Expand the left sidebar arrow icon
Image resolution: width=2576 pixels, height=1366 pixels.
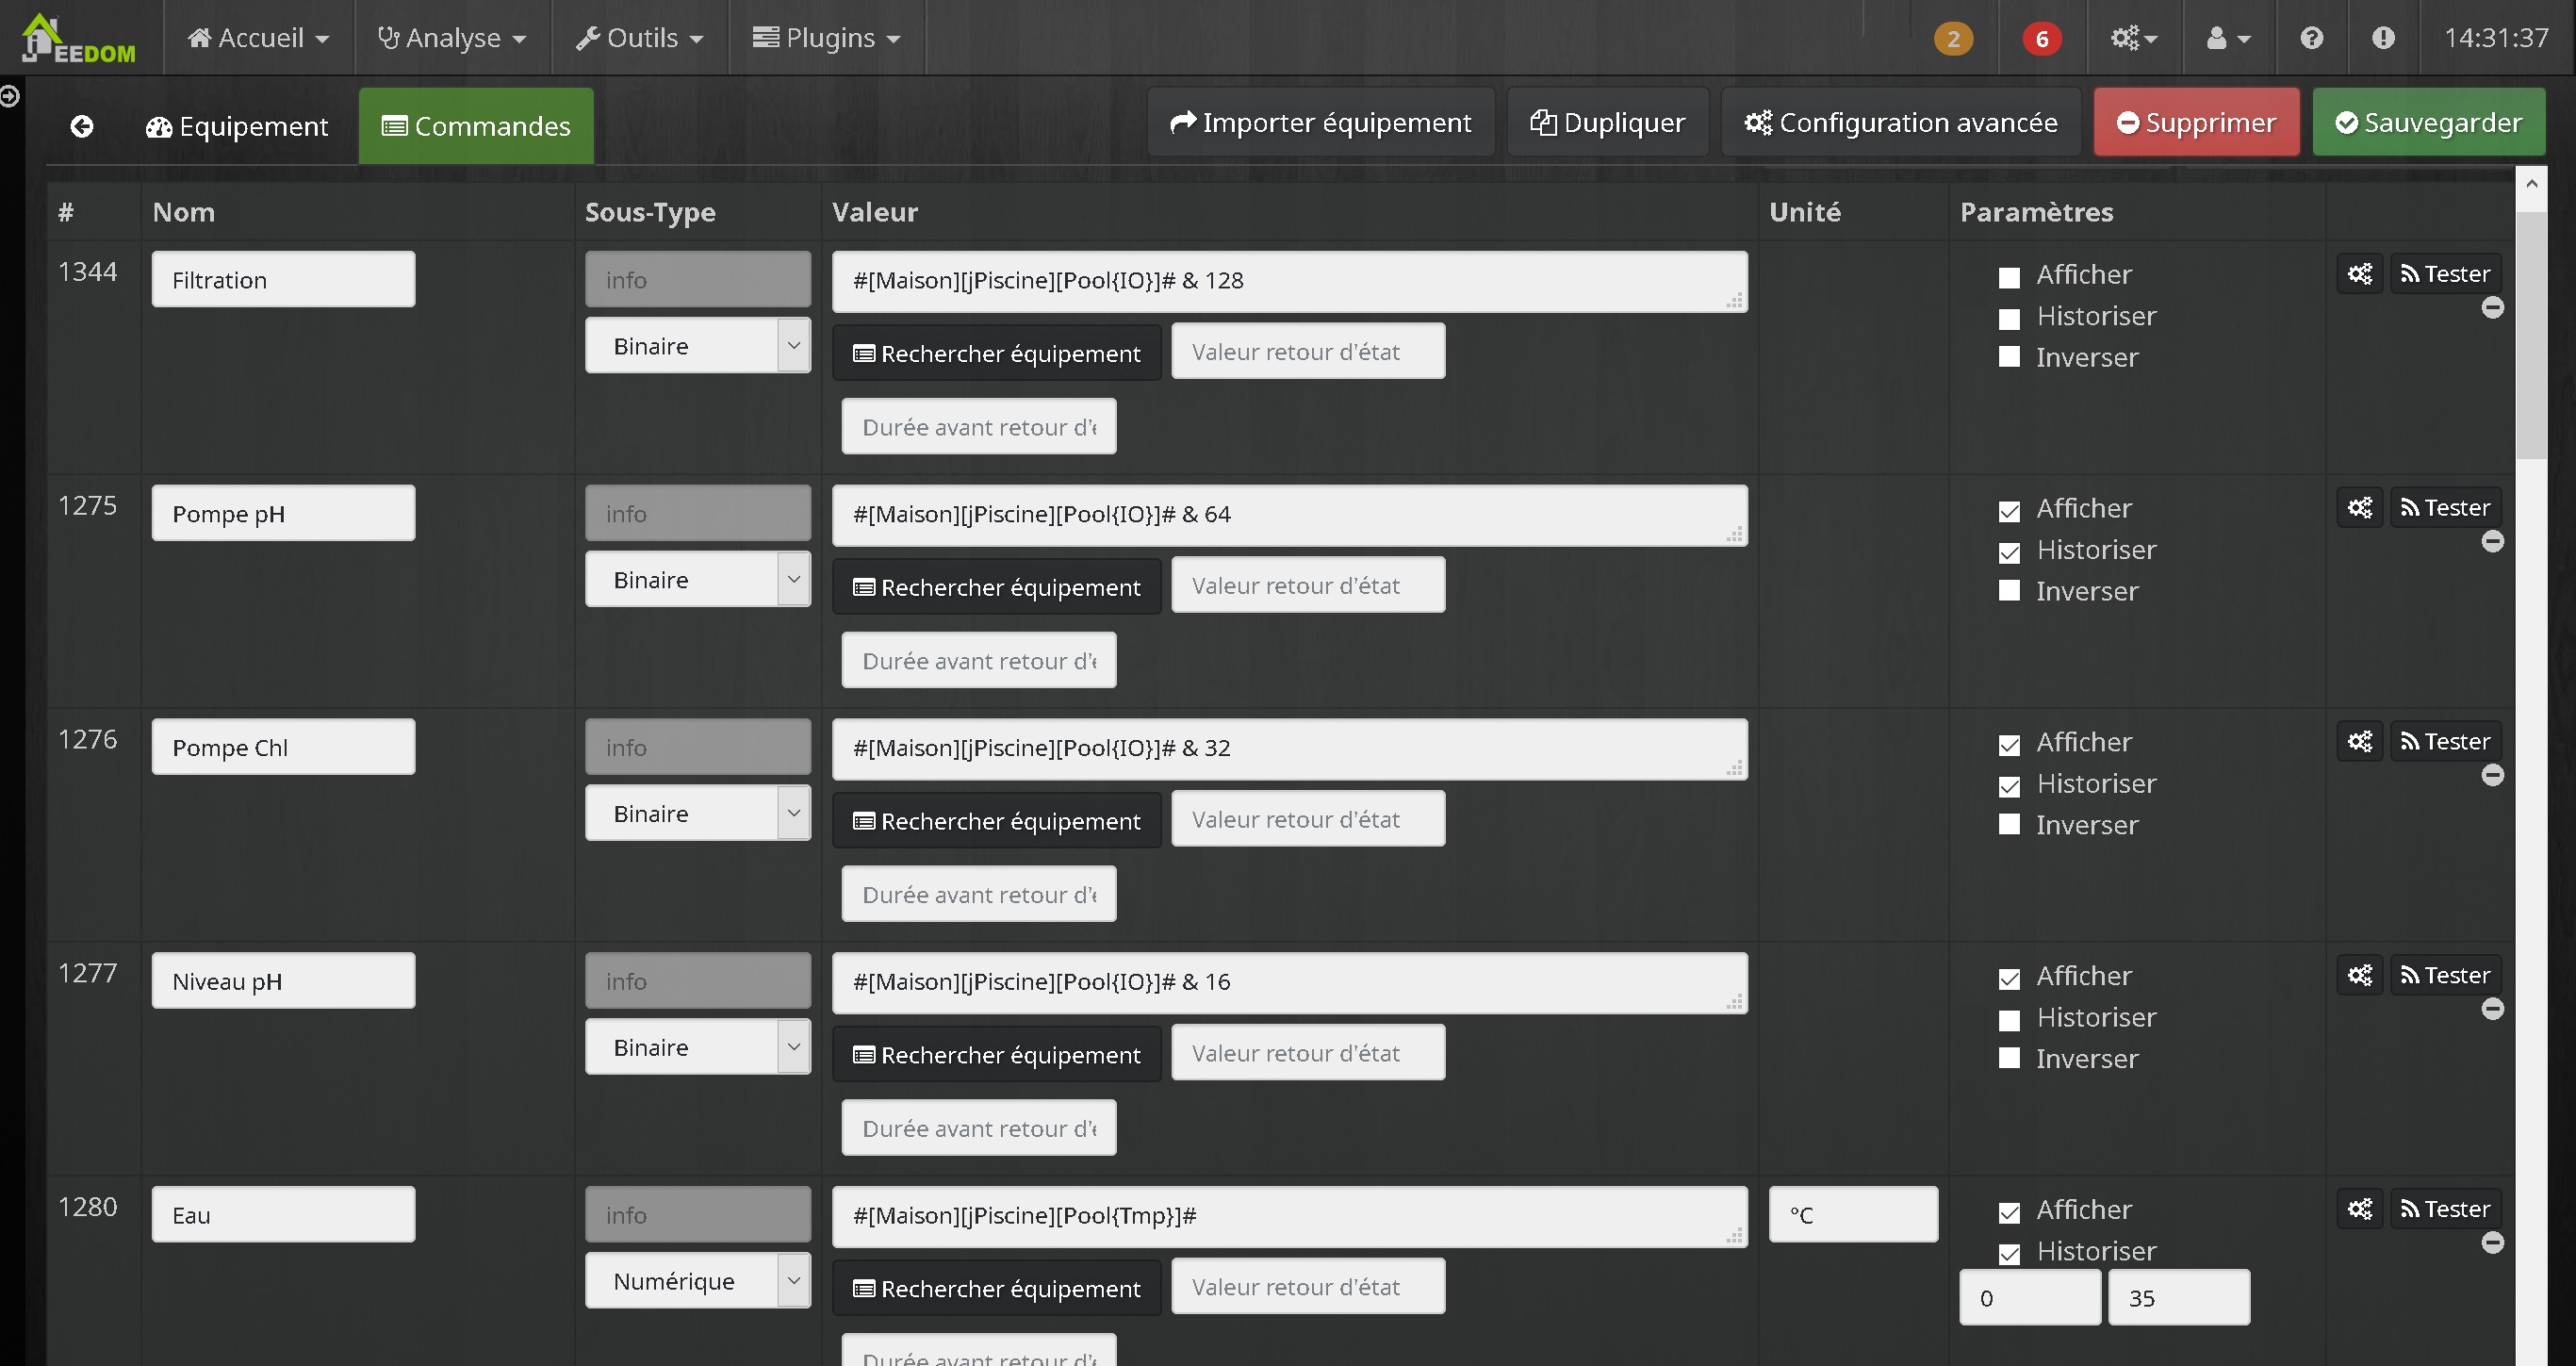tap(10, 96)
